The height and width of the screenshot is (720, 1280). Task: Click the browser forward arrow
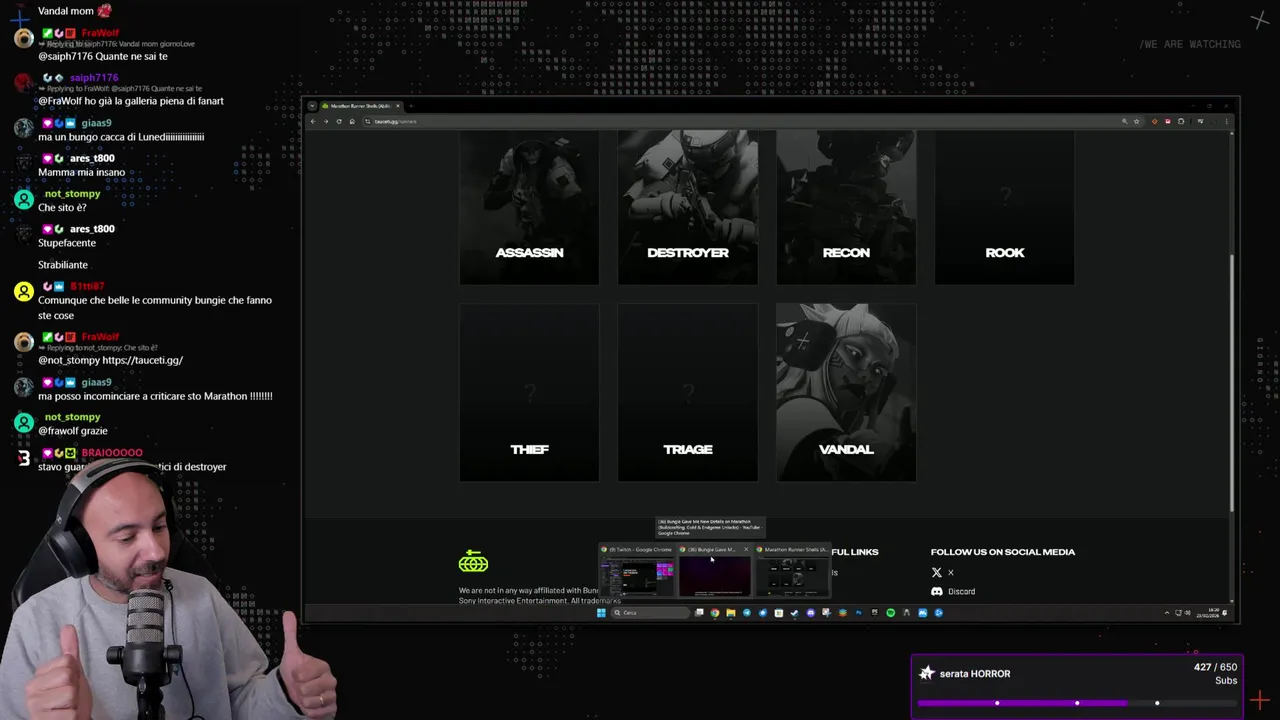point(326,121)
